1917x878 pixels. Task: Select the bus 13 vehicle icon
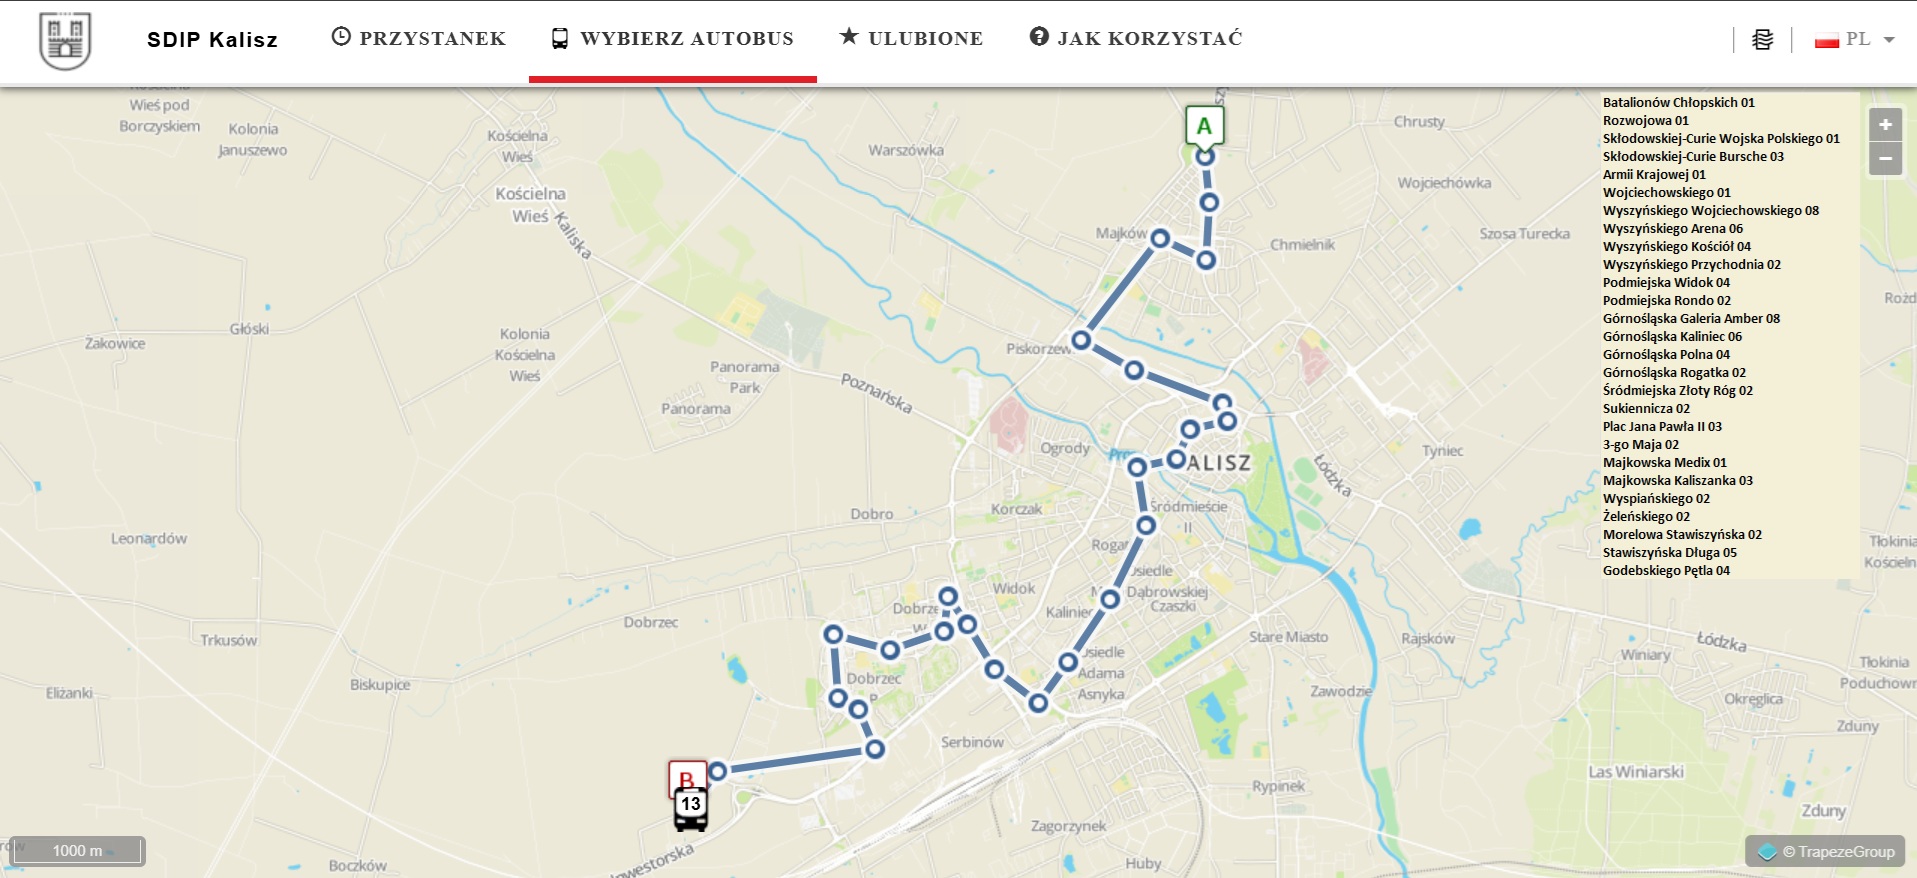[690, 809]
